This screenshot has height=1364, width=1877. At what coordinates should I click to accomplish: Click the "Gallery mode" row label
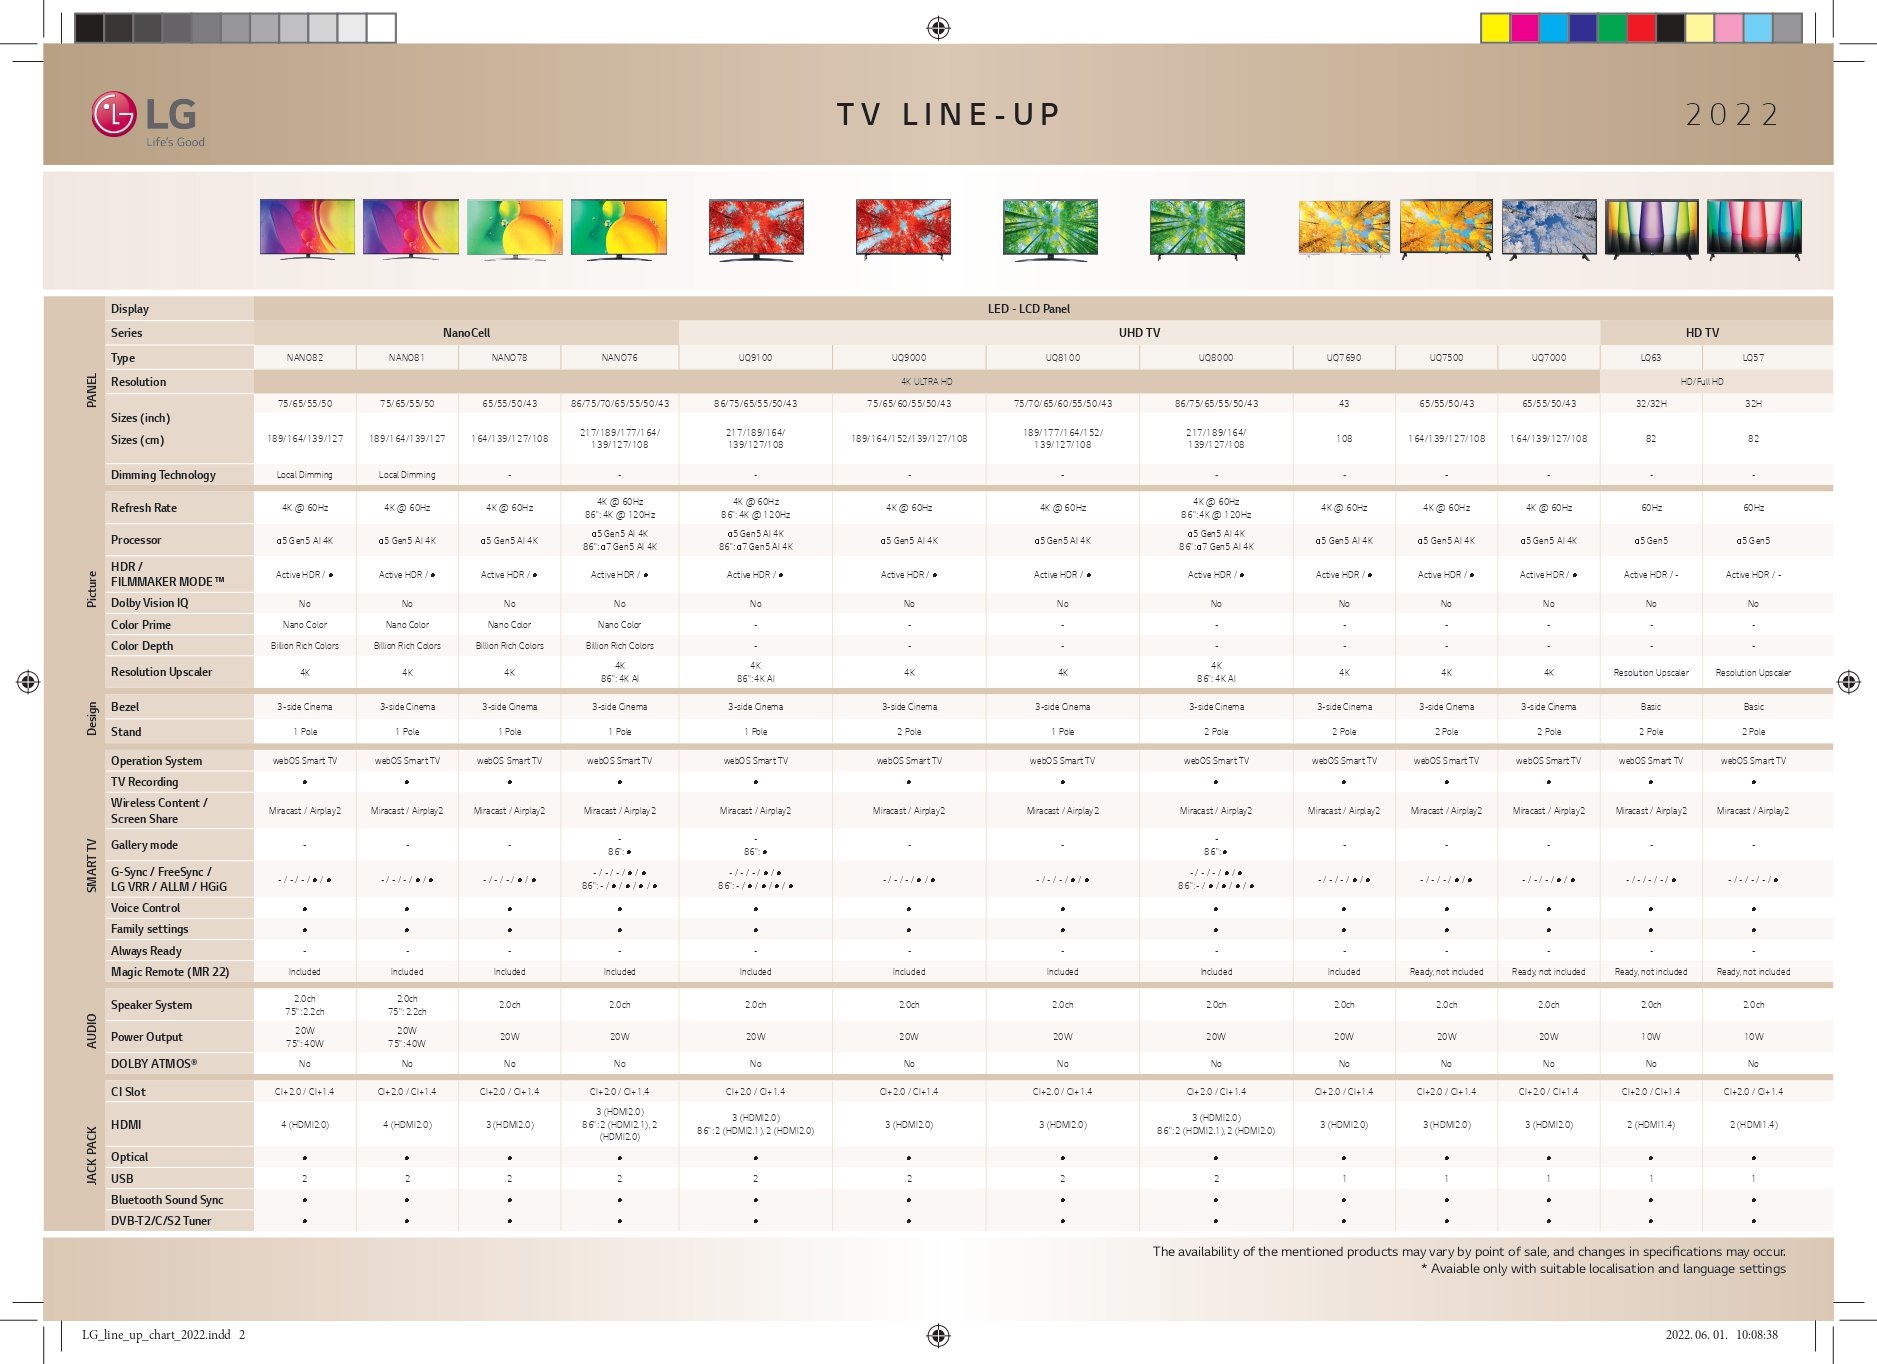[144, 845]
